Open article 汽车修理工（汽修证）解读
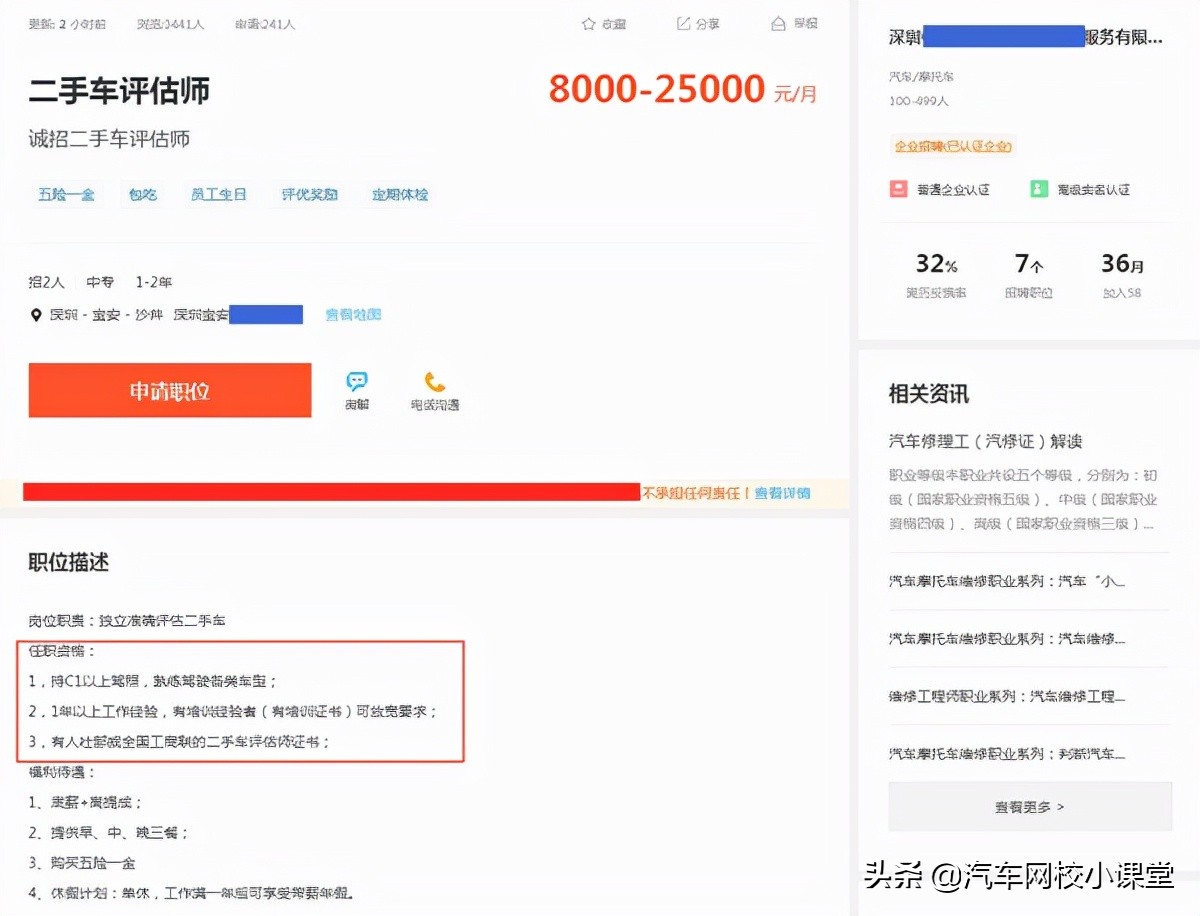1200x916 pixels. (986, 441)
